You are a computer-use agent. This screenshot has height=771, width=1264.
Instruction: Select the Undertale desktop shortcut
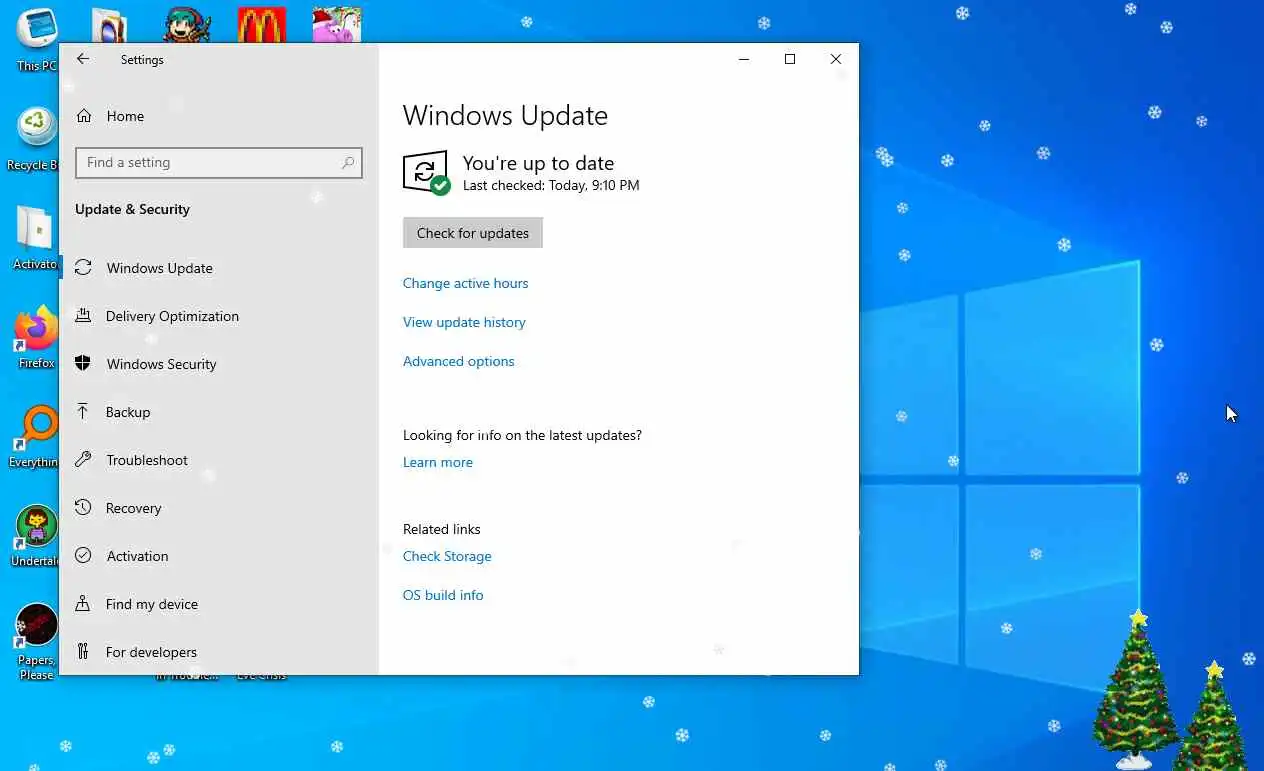pos(37,535)
